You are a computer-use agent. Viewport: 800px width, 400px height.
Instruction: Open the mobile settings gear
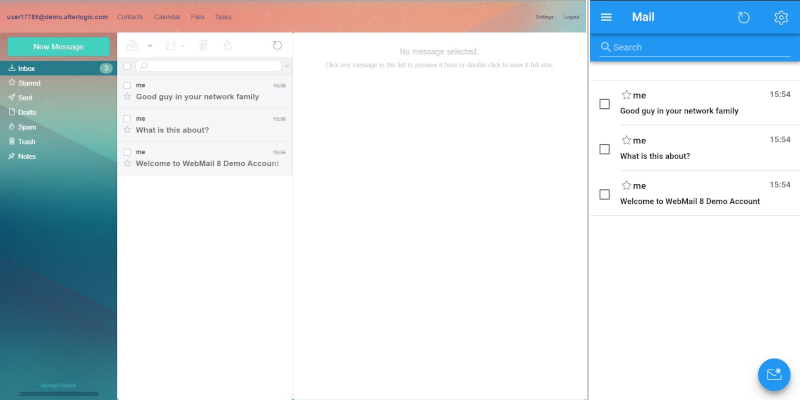[781, 17]
